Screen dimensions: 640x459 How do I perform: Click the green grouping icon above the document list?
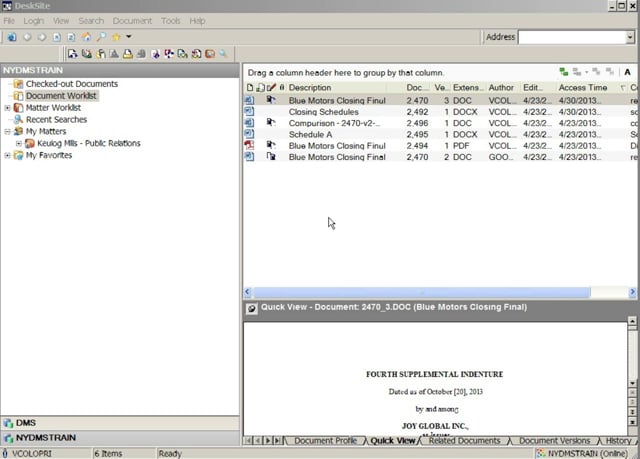(564, 72)
